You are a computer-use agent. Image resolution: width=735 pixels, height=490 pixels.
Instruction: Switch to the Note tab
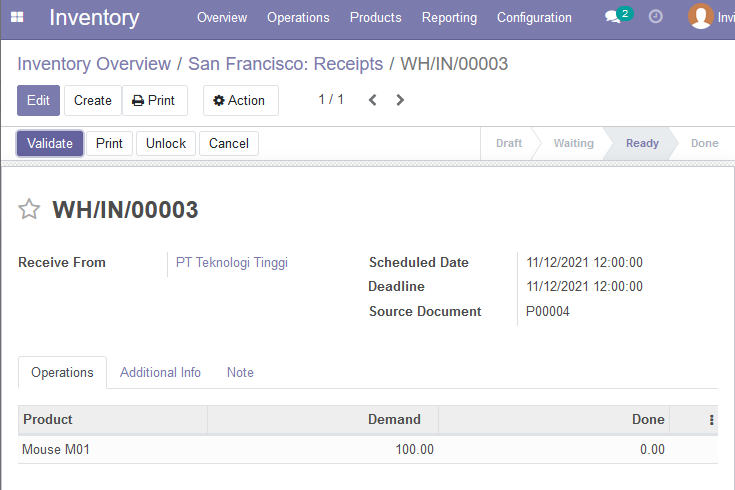240,372
